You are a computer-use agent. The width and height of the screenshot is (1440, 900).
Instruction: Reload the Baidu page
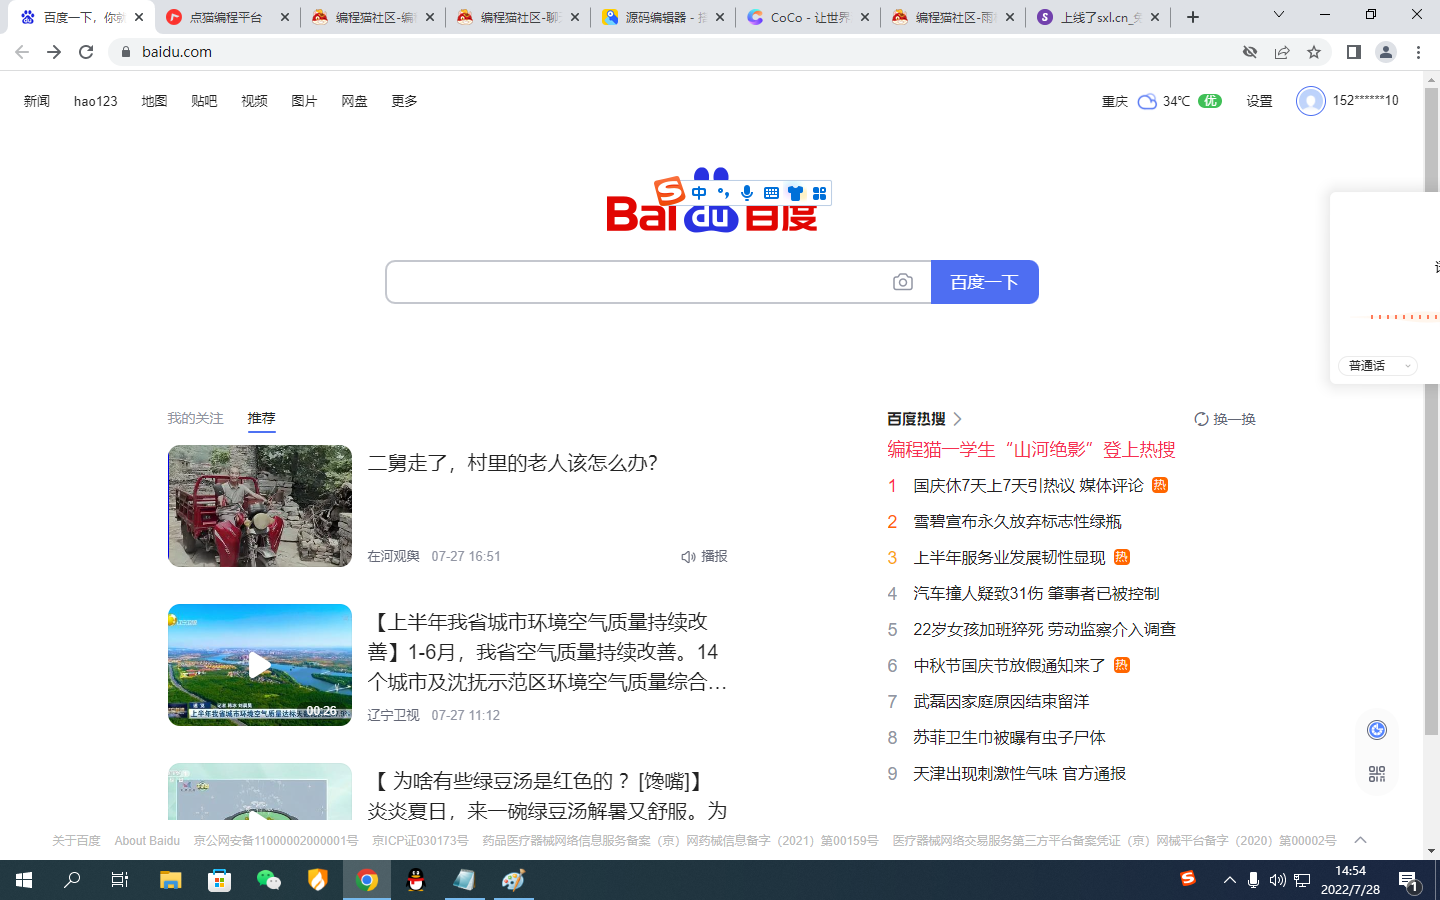pos(86,52)
